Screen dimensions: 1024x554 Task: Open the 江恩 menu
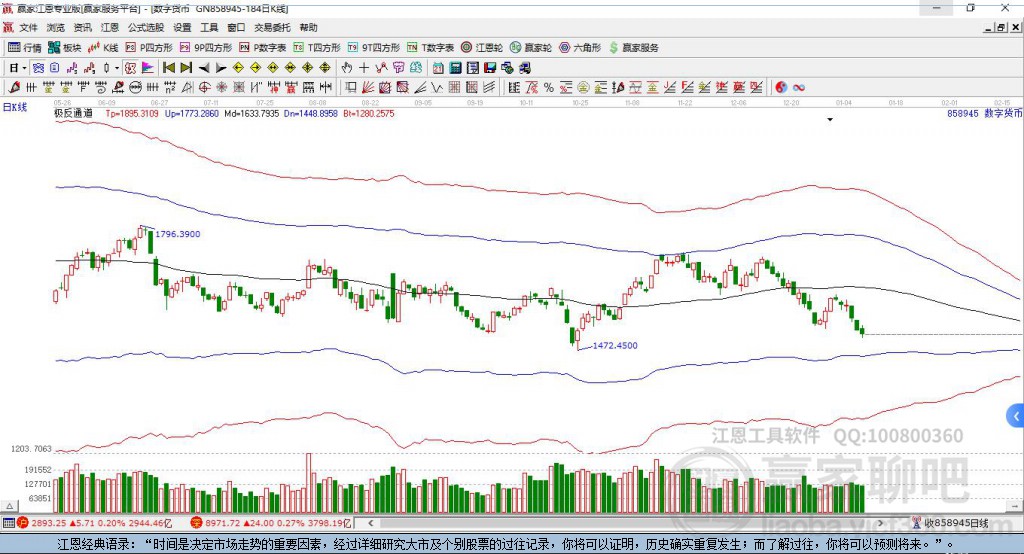pos(109,27)
